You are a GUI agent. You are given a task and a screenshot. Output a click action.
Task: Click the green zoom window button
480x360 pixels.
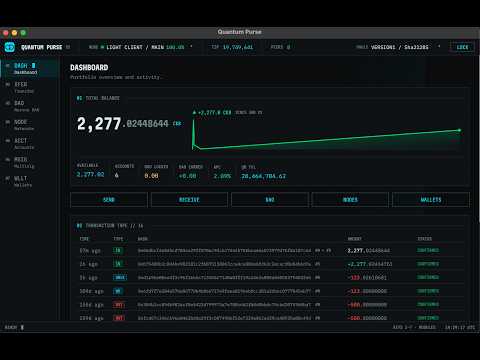[23, 33]
